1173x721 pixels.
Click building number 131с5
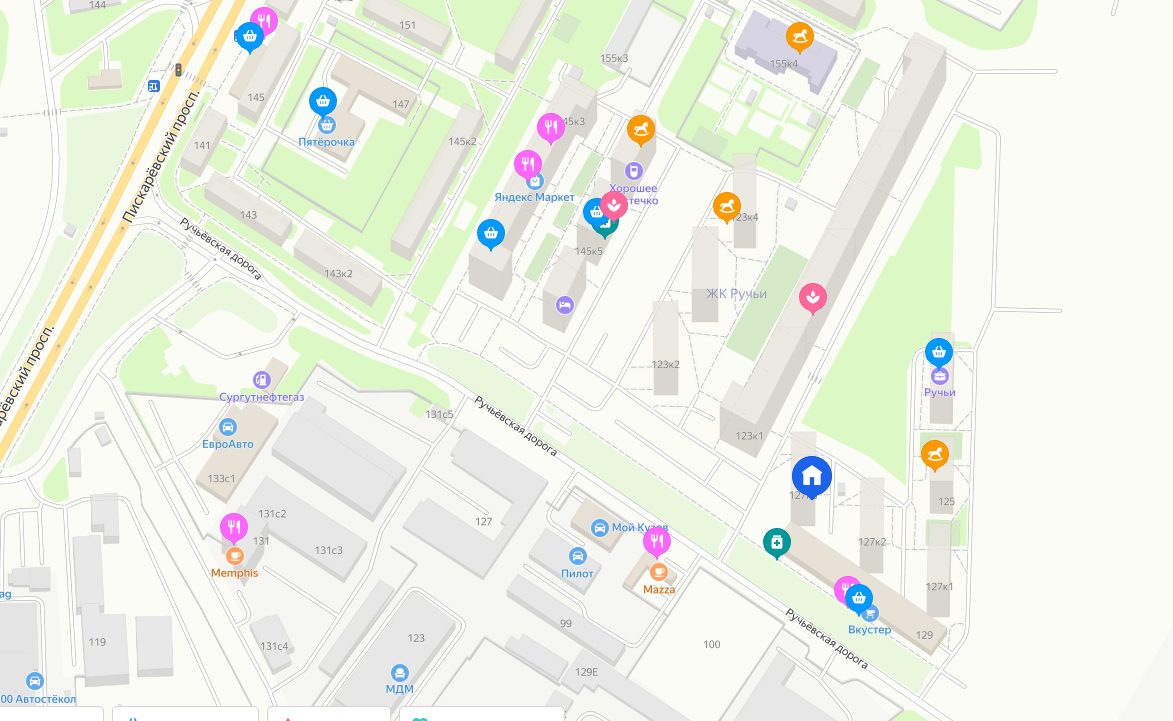pos(440,414)
